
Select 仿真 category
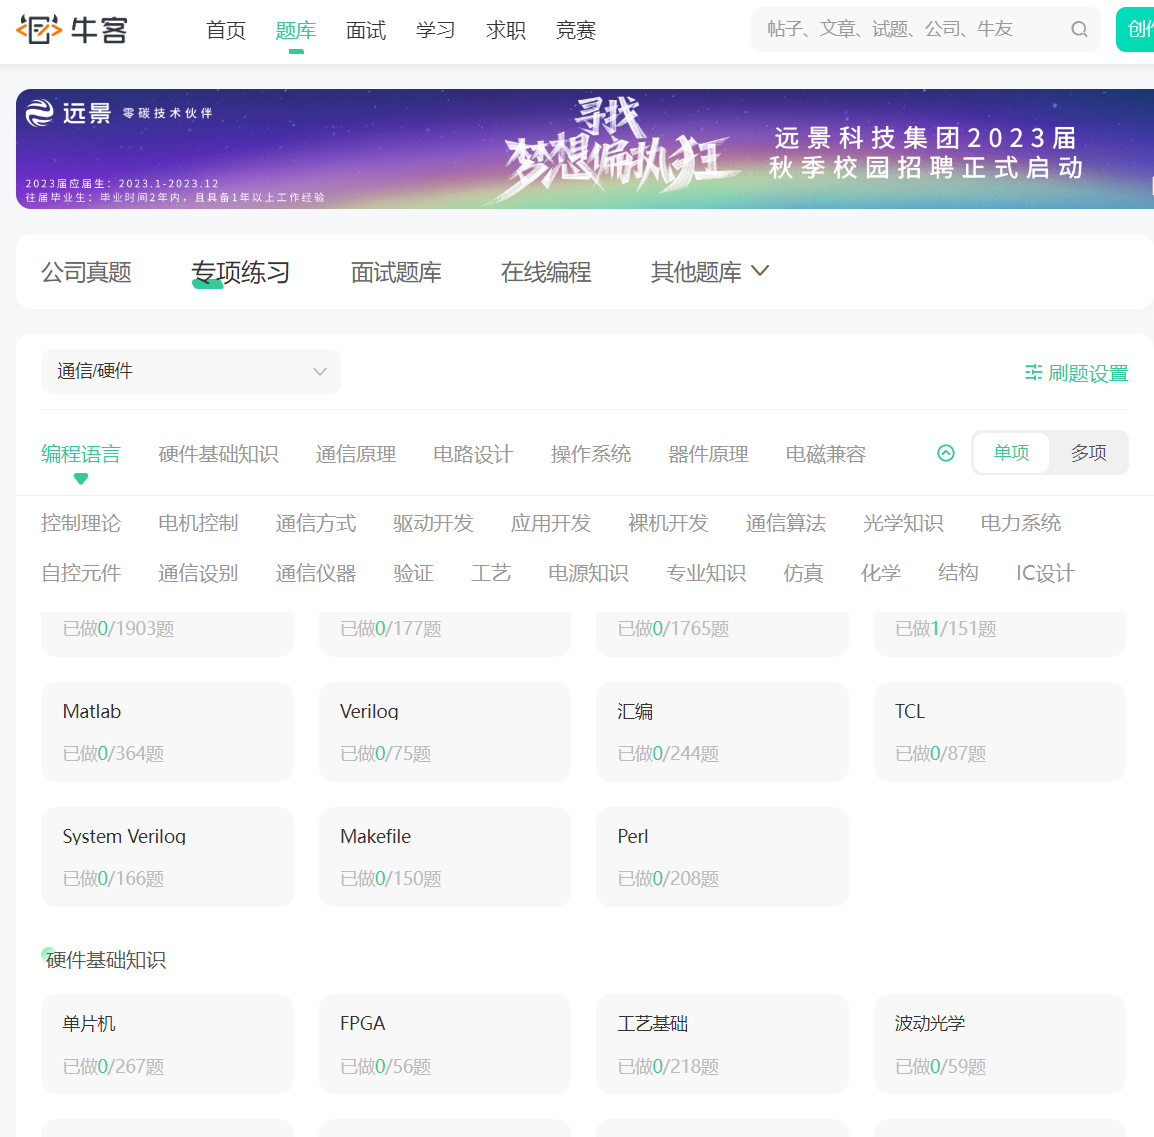click(803, 573)
